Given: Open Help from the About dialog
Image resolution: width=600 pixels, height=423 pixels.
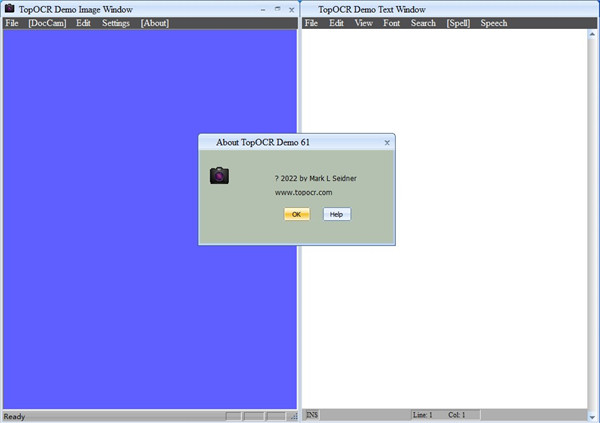Looking at the screenshot, I should pos(337,214).
